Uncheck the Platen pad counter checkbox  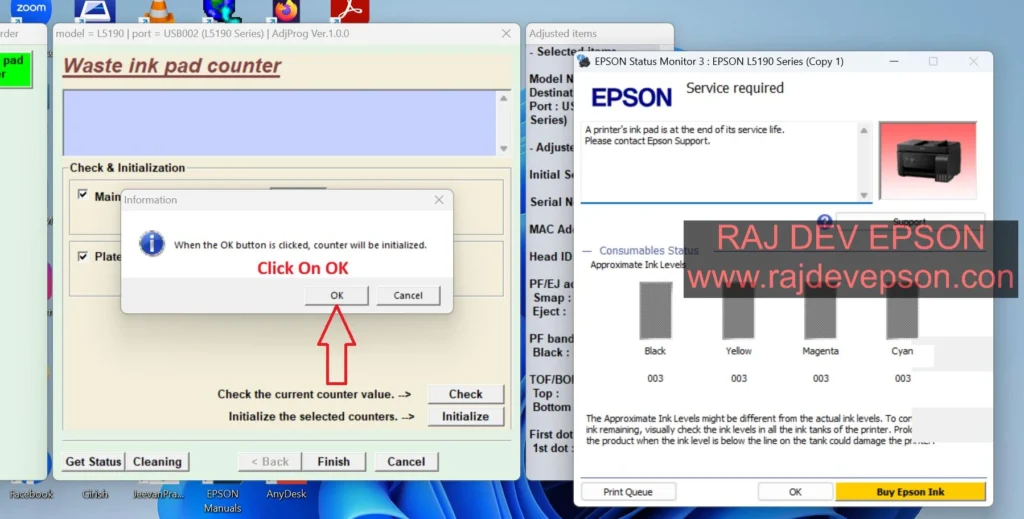coord(83,256)
